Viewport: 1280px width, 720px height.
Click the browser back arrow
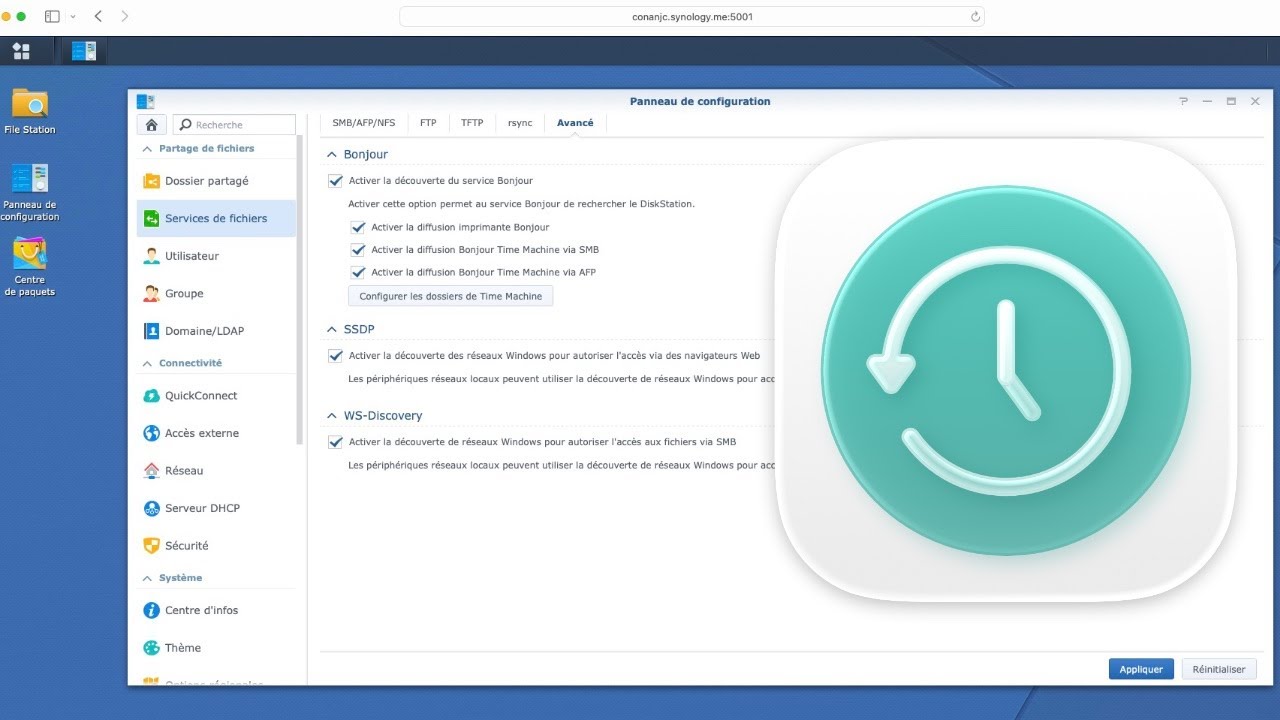tap(98, 16)
